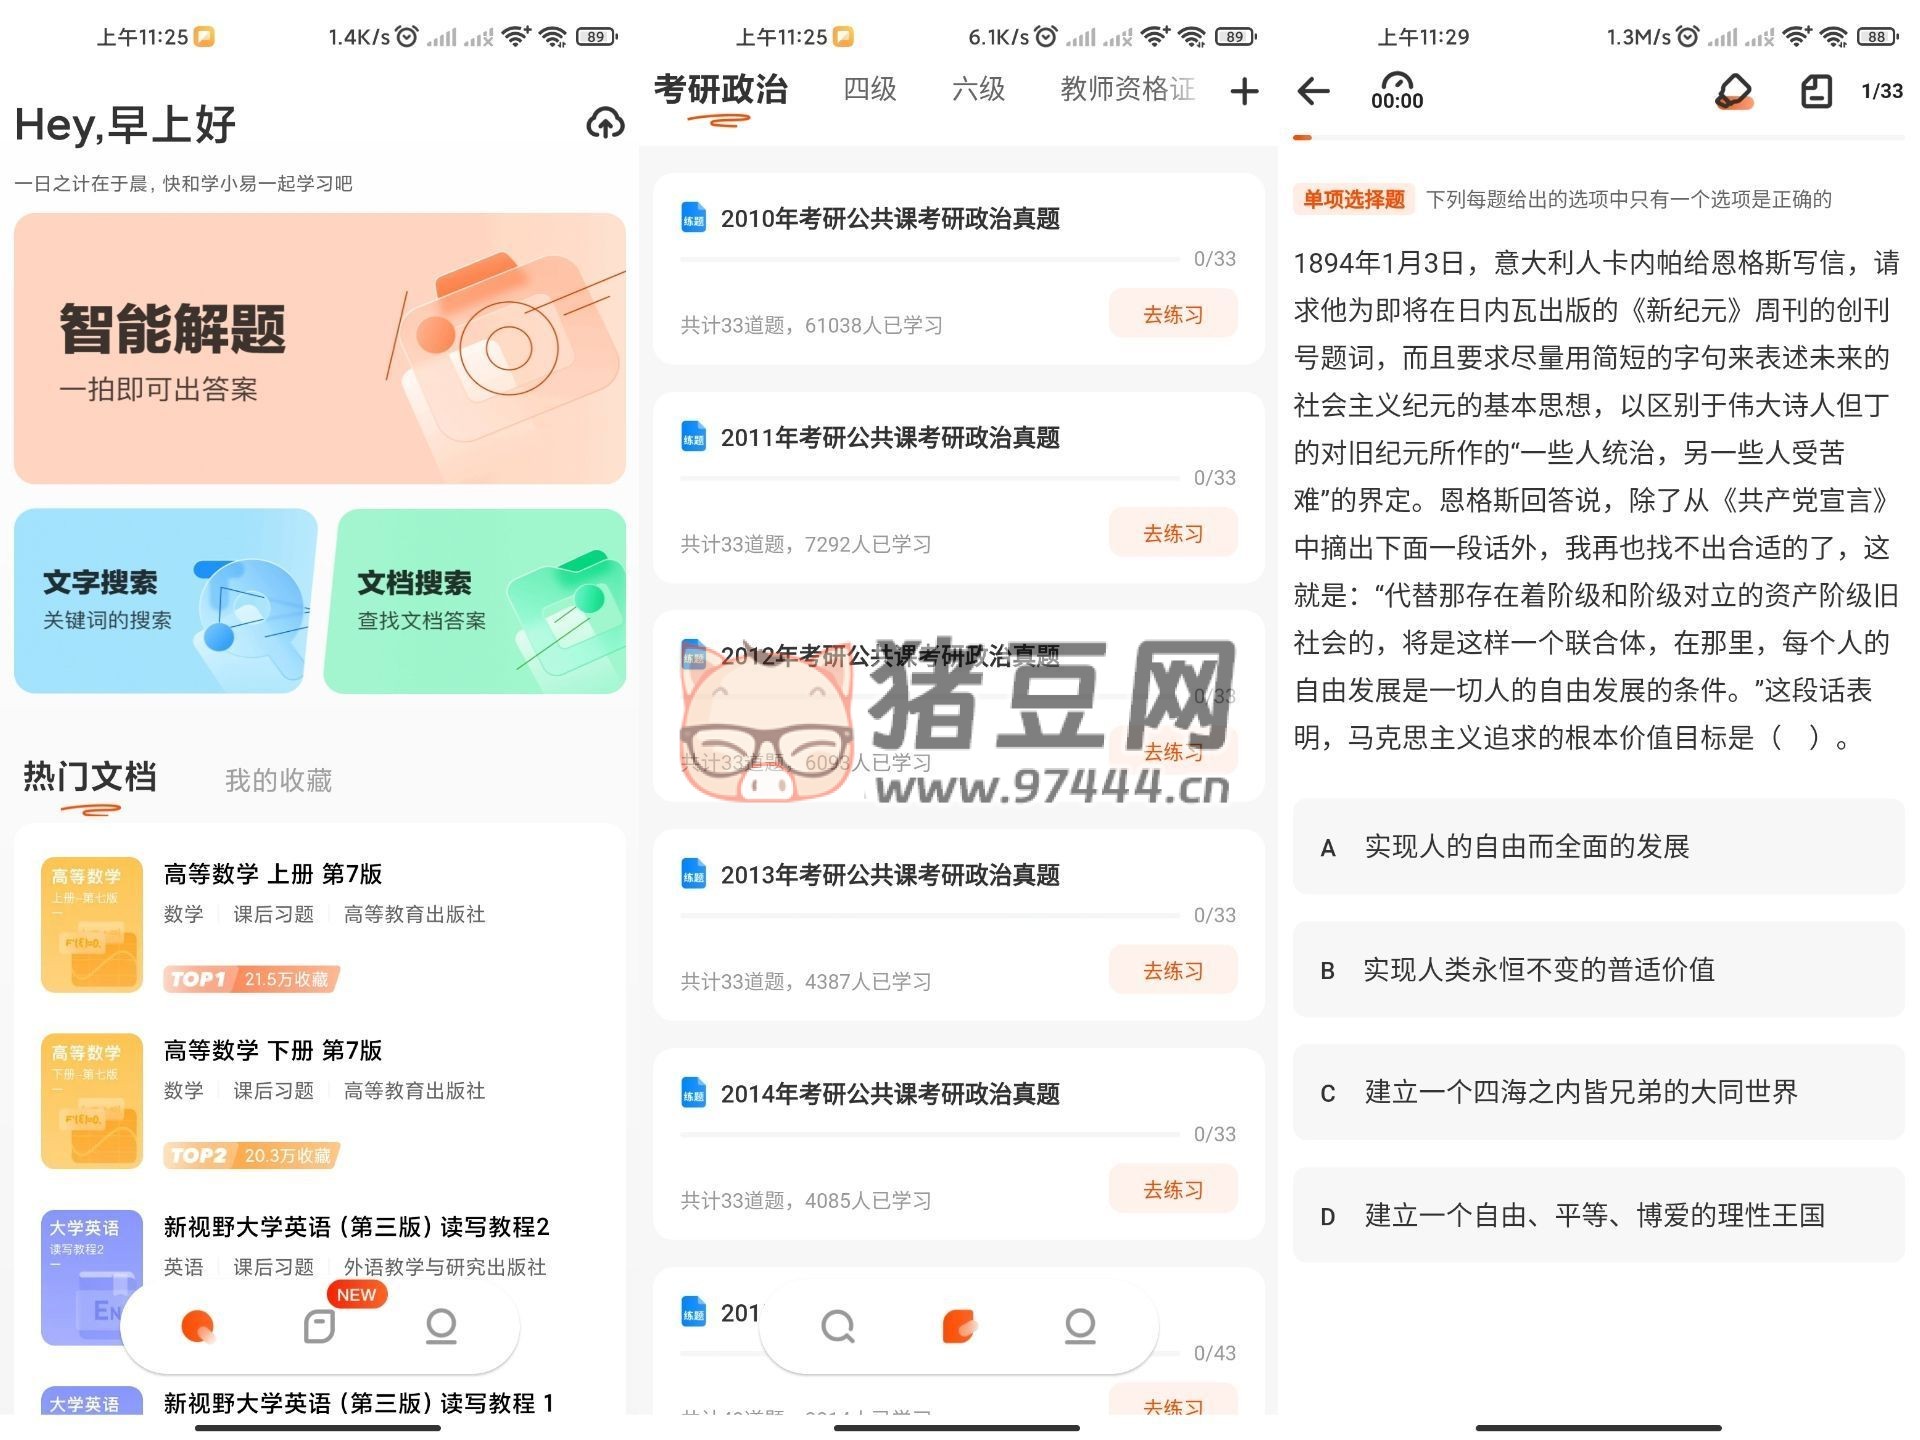Click the 练题 file icon beside 2010年 paper

(x=693, y=217)
